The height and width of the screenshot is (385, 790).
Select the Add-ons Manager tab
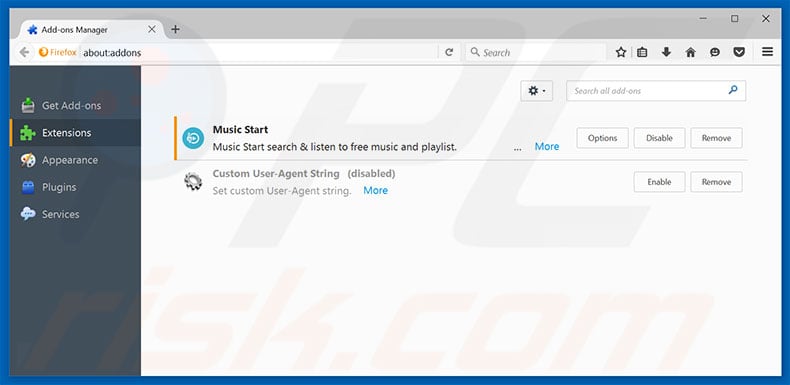[91, 30]
